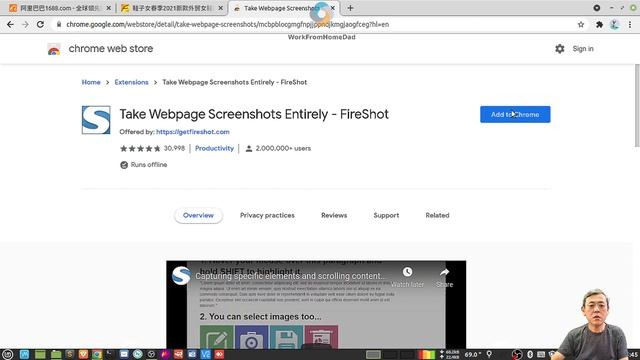Screen dimensions: 640x360
Task: Click the page vertical scrollbar
Action: (x=637, y=105)
